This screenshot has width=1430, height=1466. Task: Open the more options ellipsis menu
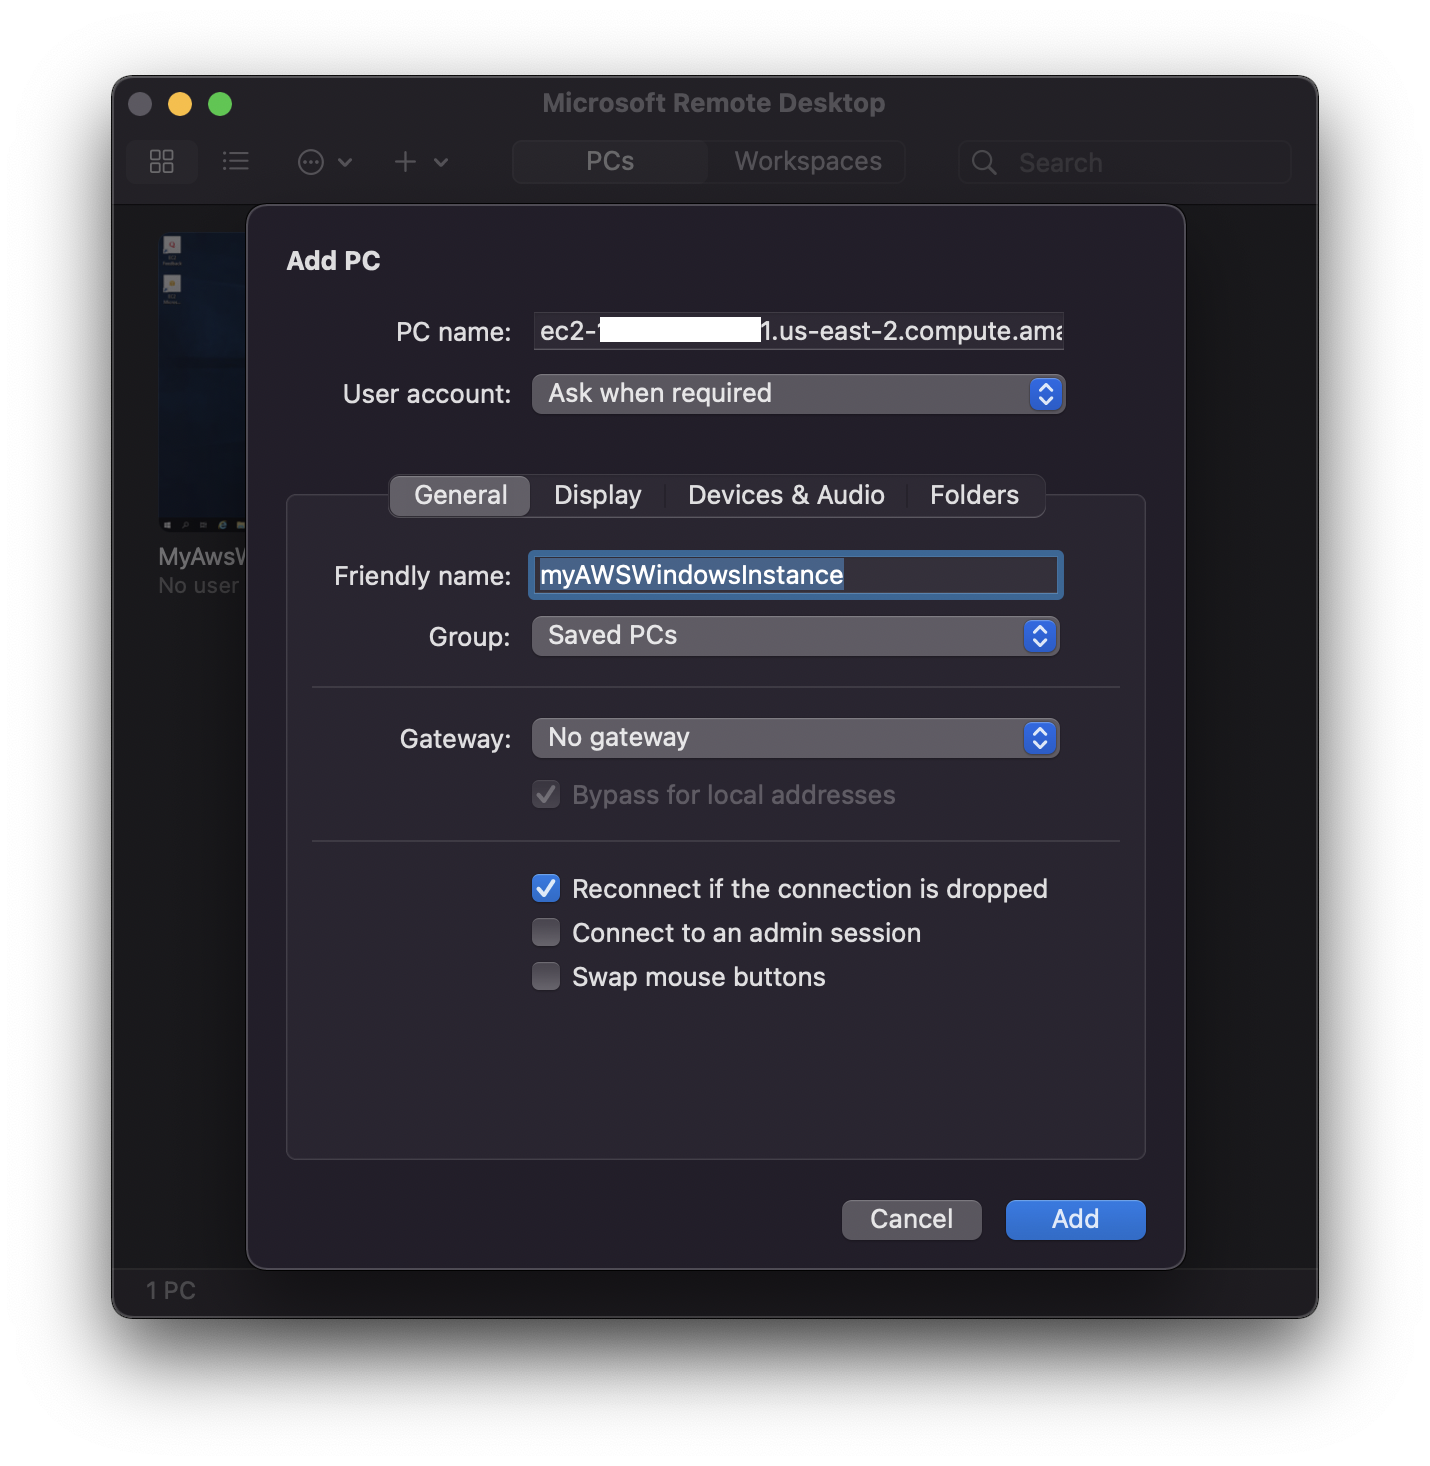click(312, 161)
